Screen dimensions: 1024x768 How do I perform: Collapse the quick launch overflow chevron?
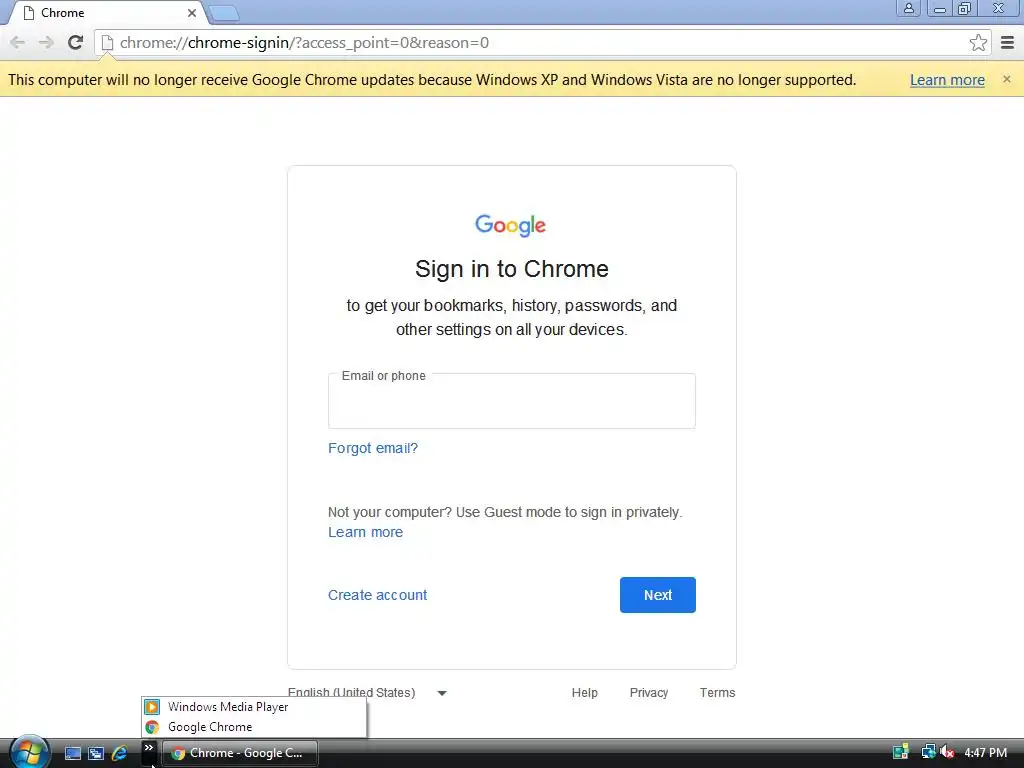point(149,748)
